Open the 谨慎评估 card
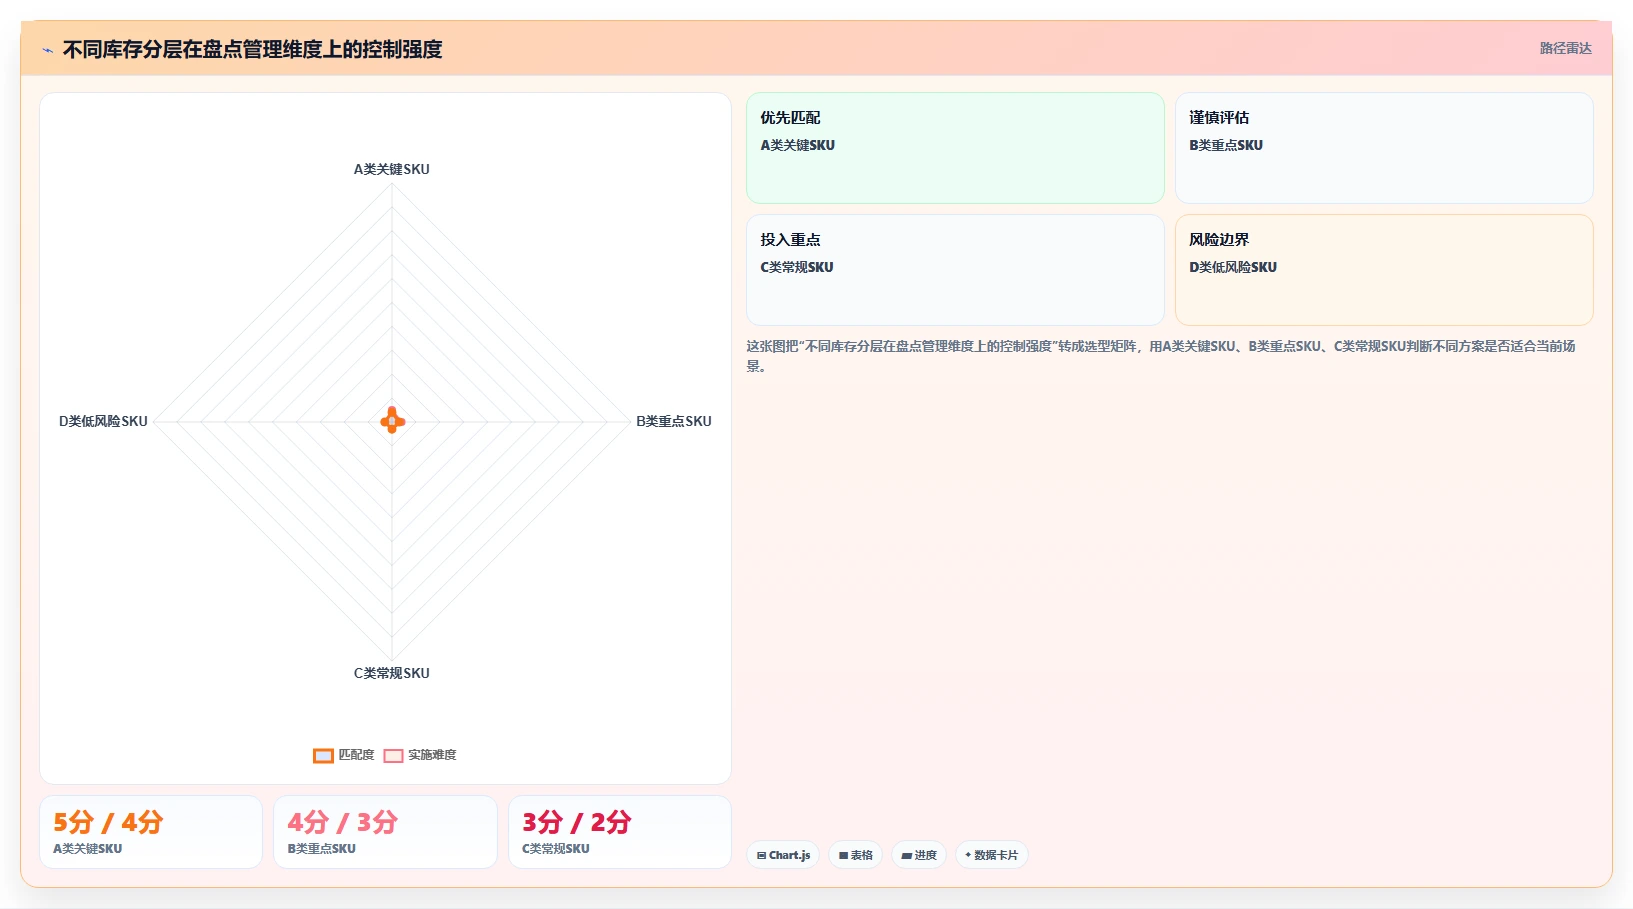 point(1384,148)
